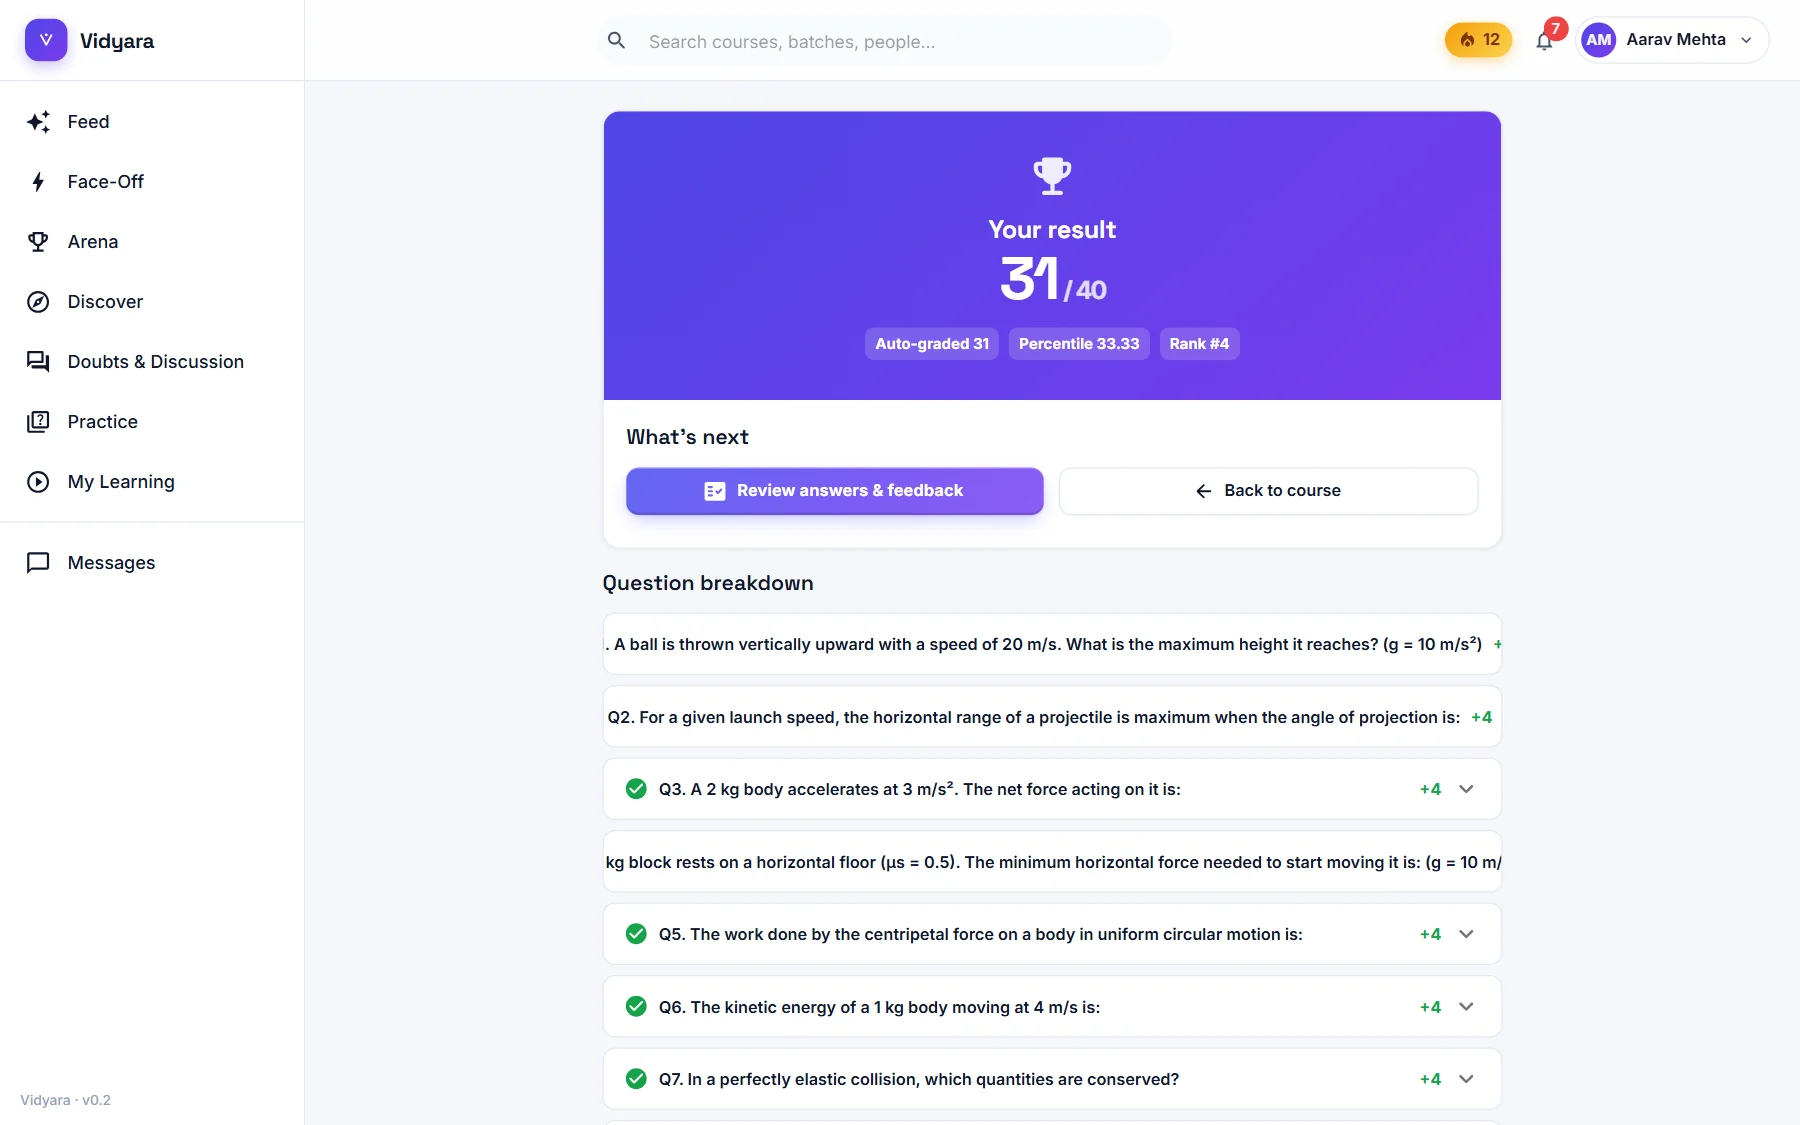Open Face-Off lightning bolt icon
This screenshot has height=1125, width=1800.
click(x=38, y=182)
